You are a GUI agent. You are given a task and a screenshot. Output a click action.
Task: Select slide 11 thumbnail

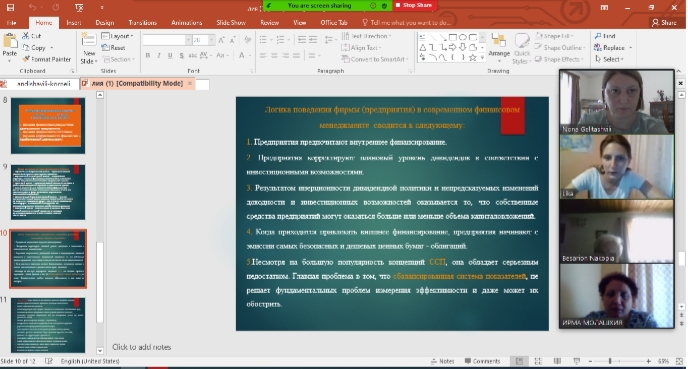[x=48, y=325]
